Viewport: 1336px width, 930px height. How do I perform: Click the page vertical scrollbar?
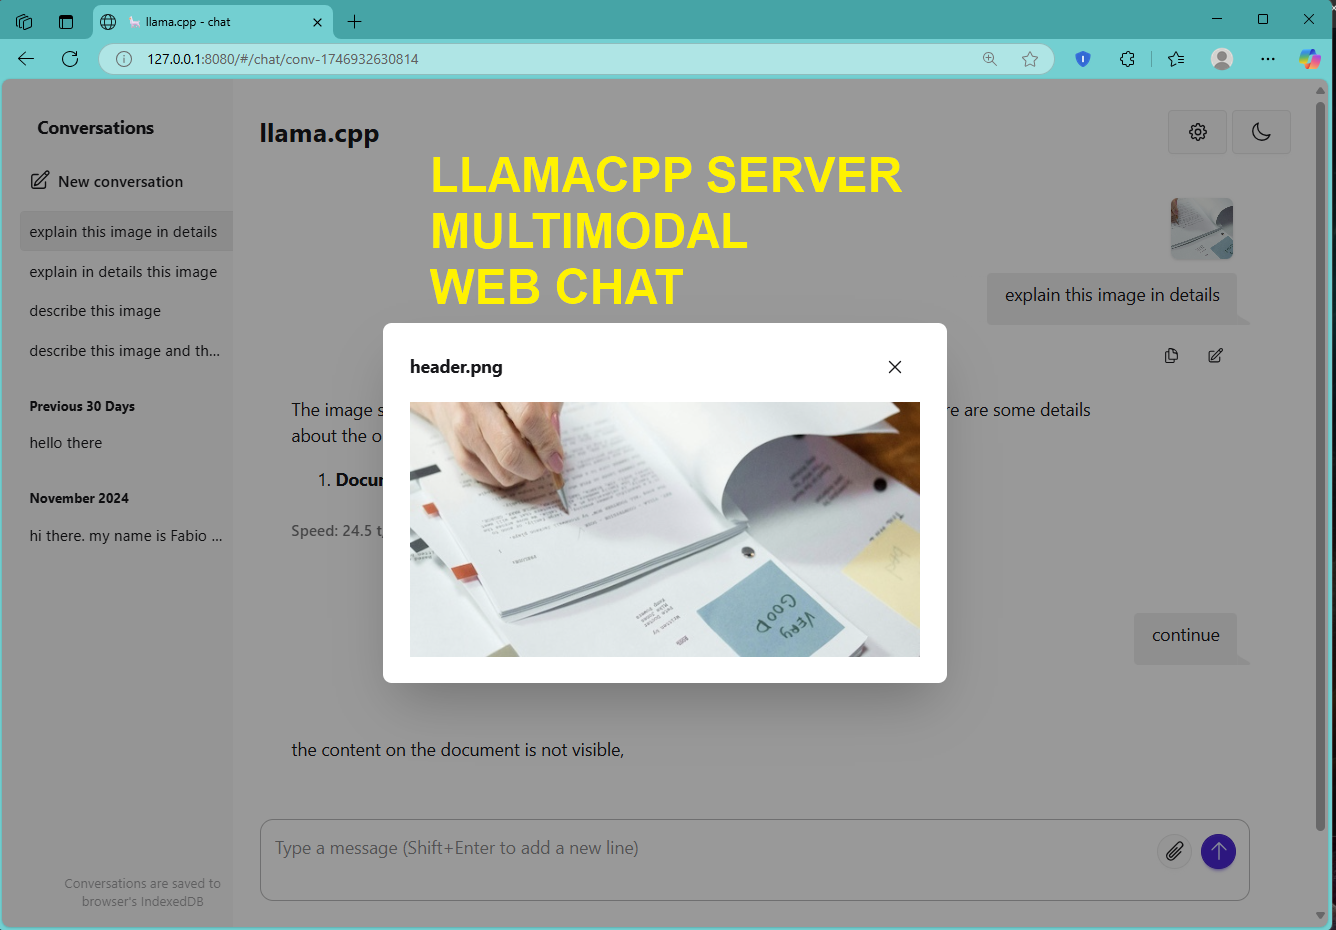click(x=1320, y=465)
